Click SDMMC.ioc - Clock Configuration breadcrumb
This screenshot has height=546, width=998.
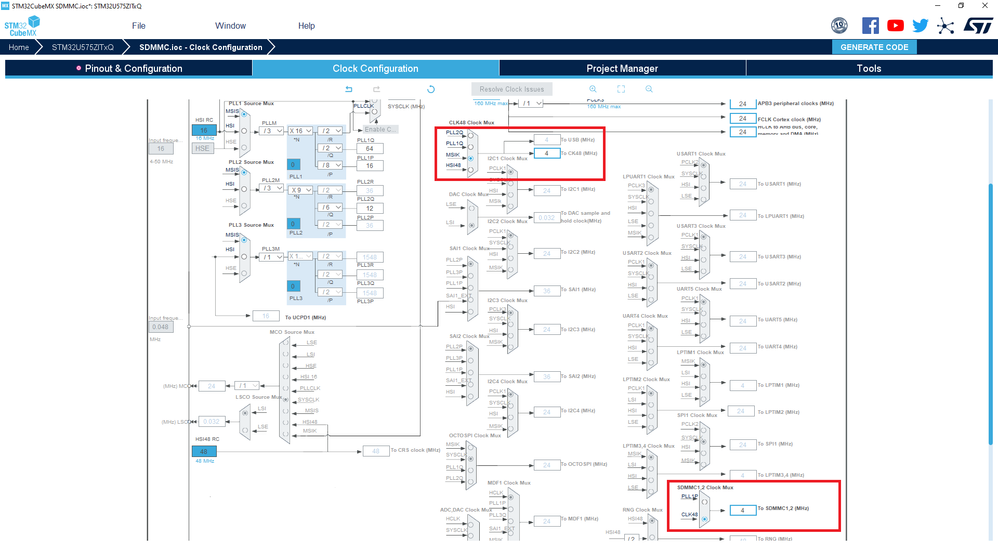pyautogui.click(x=200, y=47)
